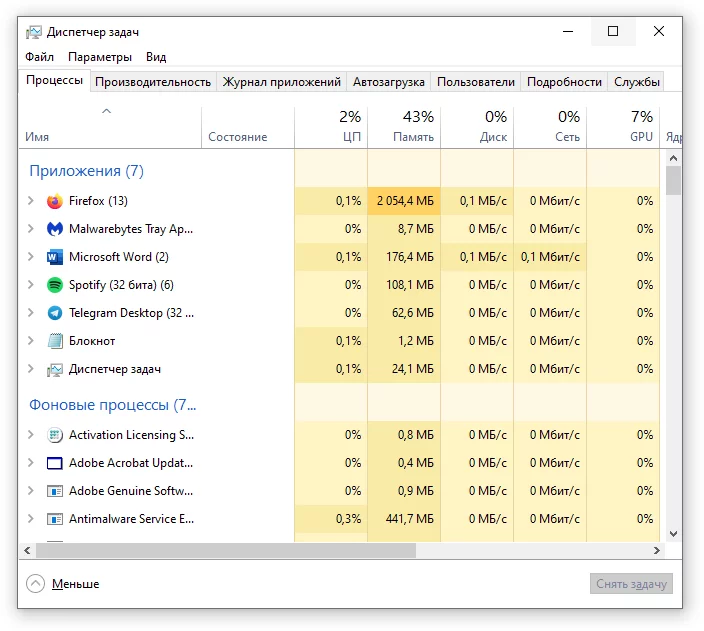Click the horizontal scrollbar right arrow
This screenshot has width=704, height=631.
(x=657, y=550)
